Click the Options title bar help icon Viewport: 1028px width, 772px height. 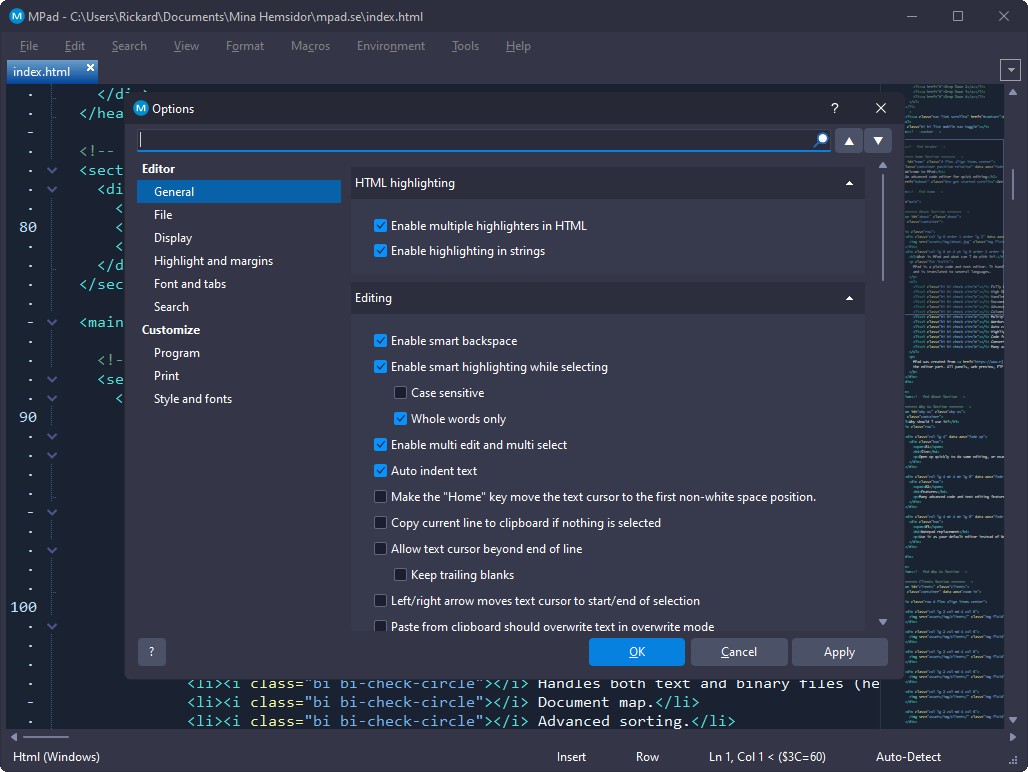click(x=835, y=109)
